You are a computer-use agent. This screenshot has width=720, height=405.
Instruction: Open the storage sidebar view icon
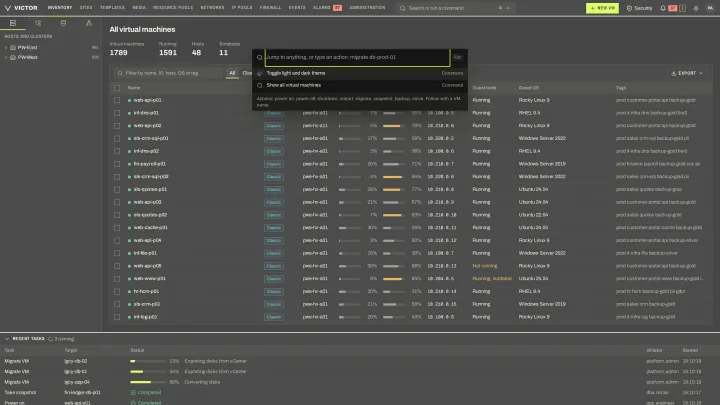tap(63, 23)
